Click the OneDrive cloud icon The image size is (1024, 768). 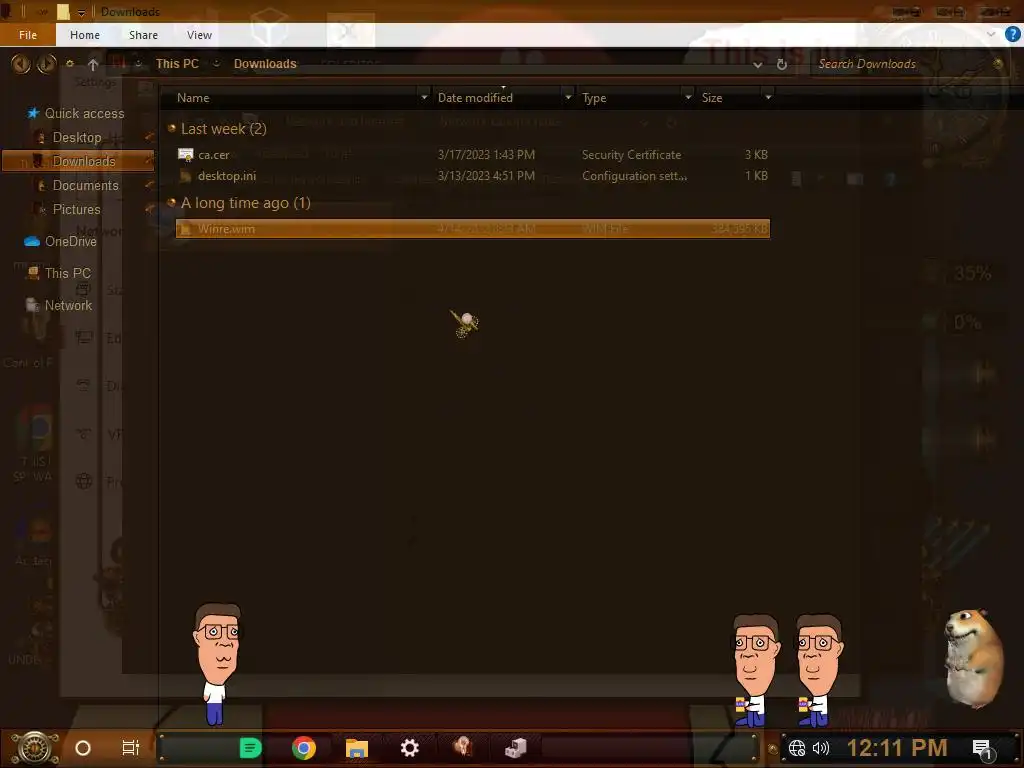[32, 241]
